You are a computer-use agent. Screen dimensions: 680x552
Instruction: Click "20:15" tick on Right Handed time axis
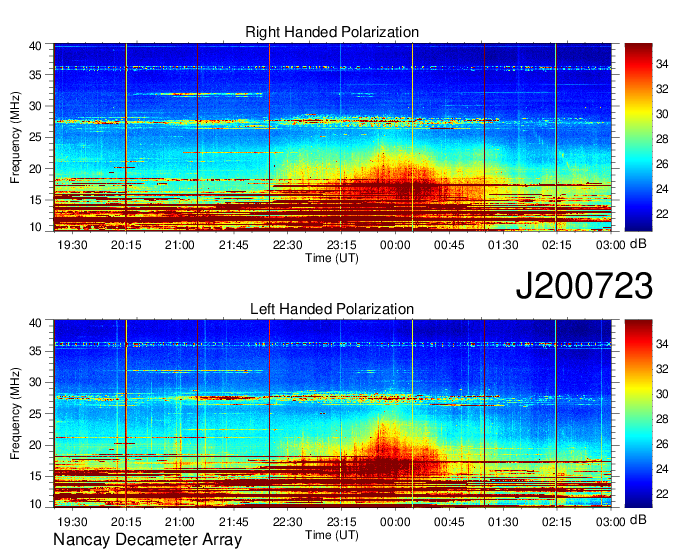pos(126,245)
